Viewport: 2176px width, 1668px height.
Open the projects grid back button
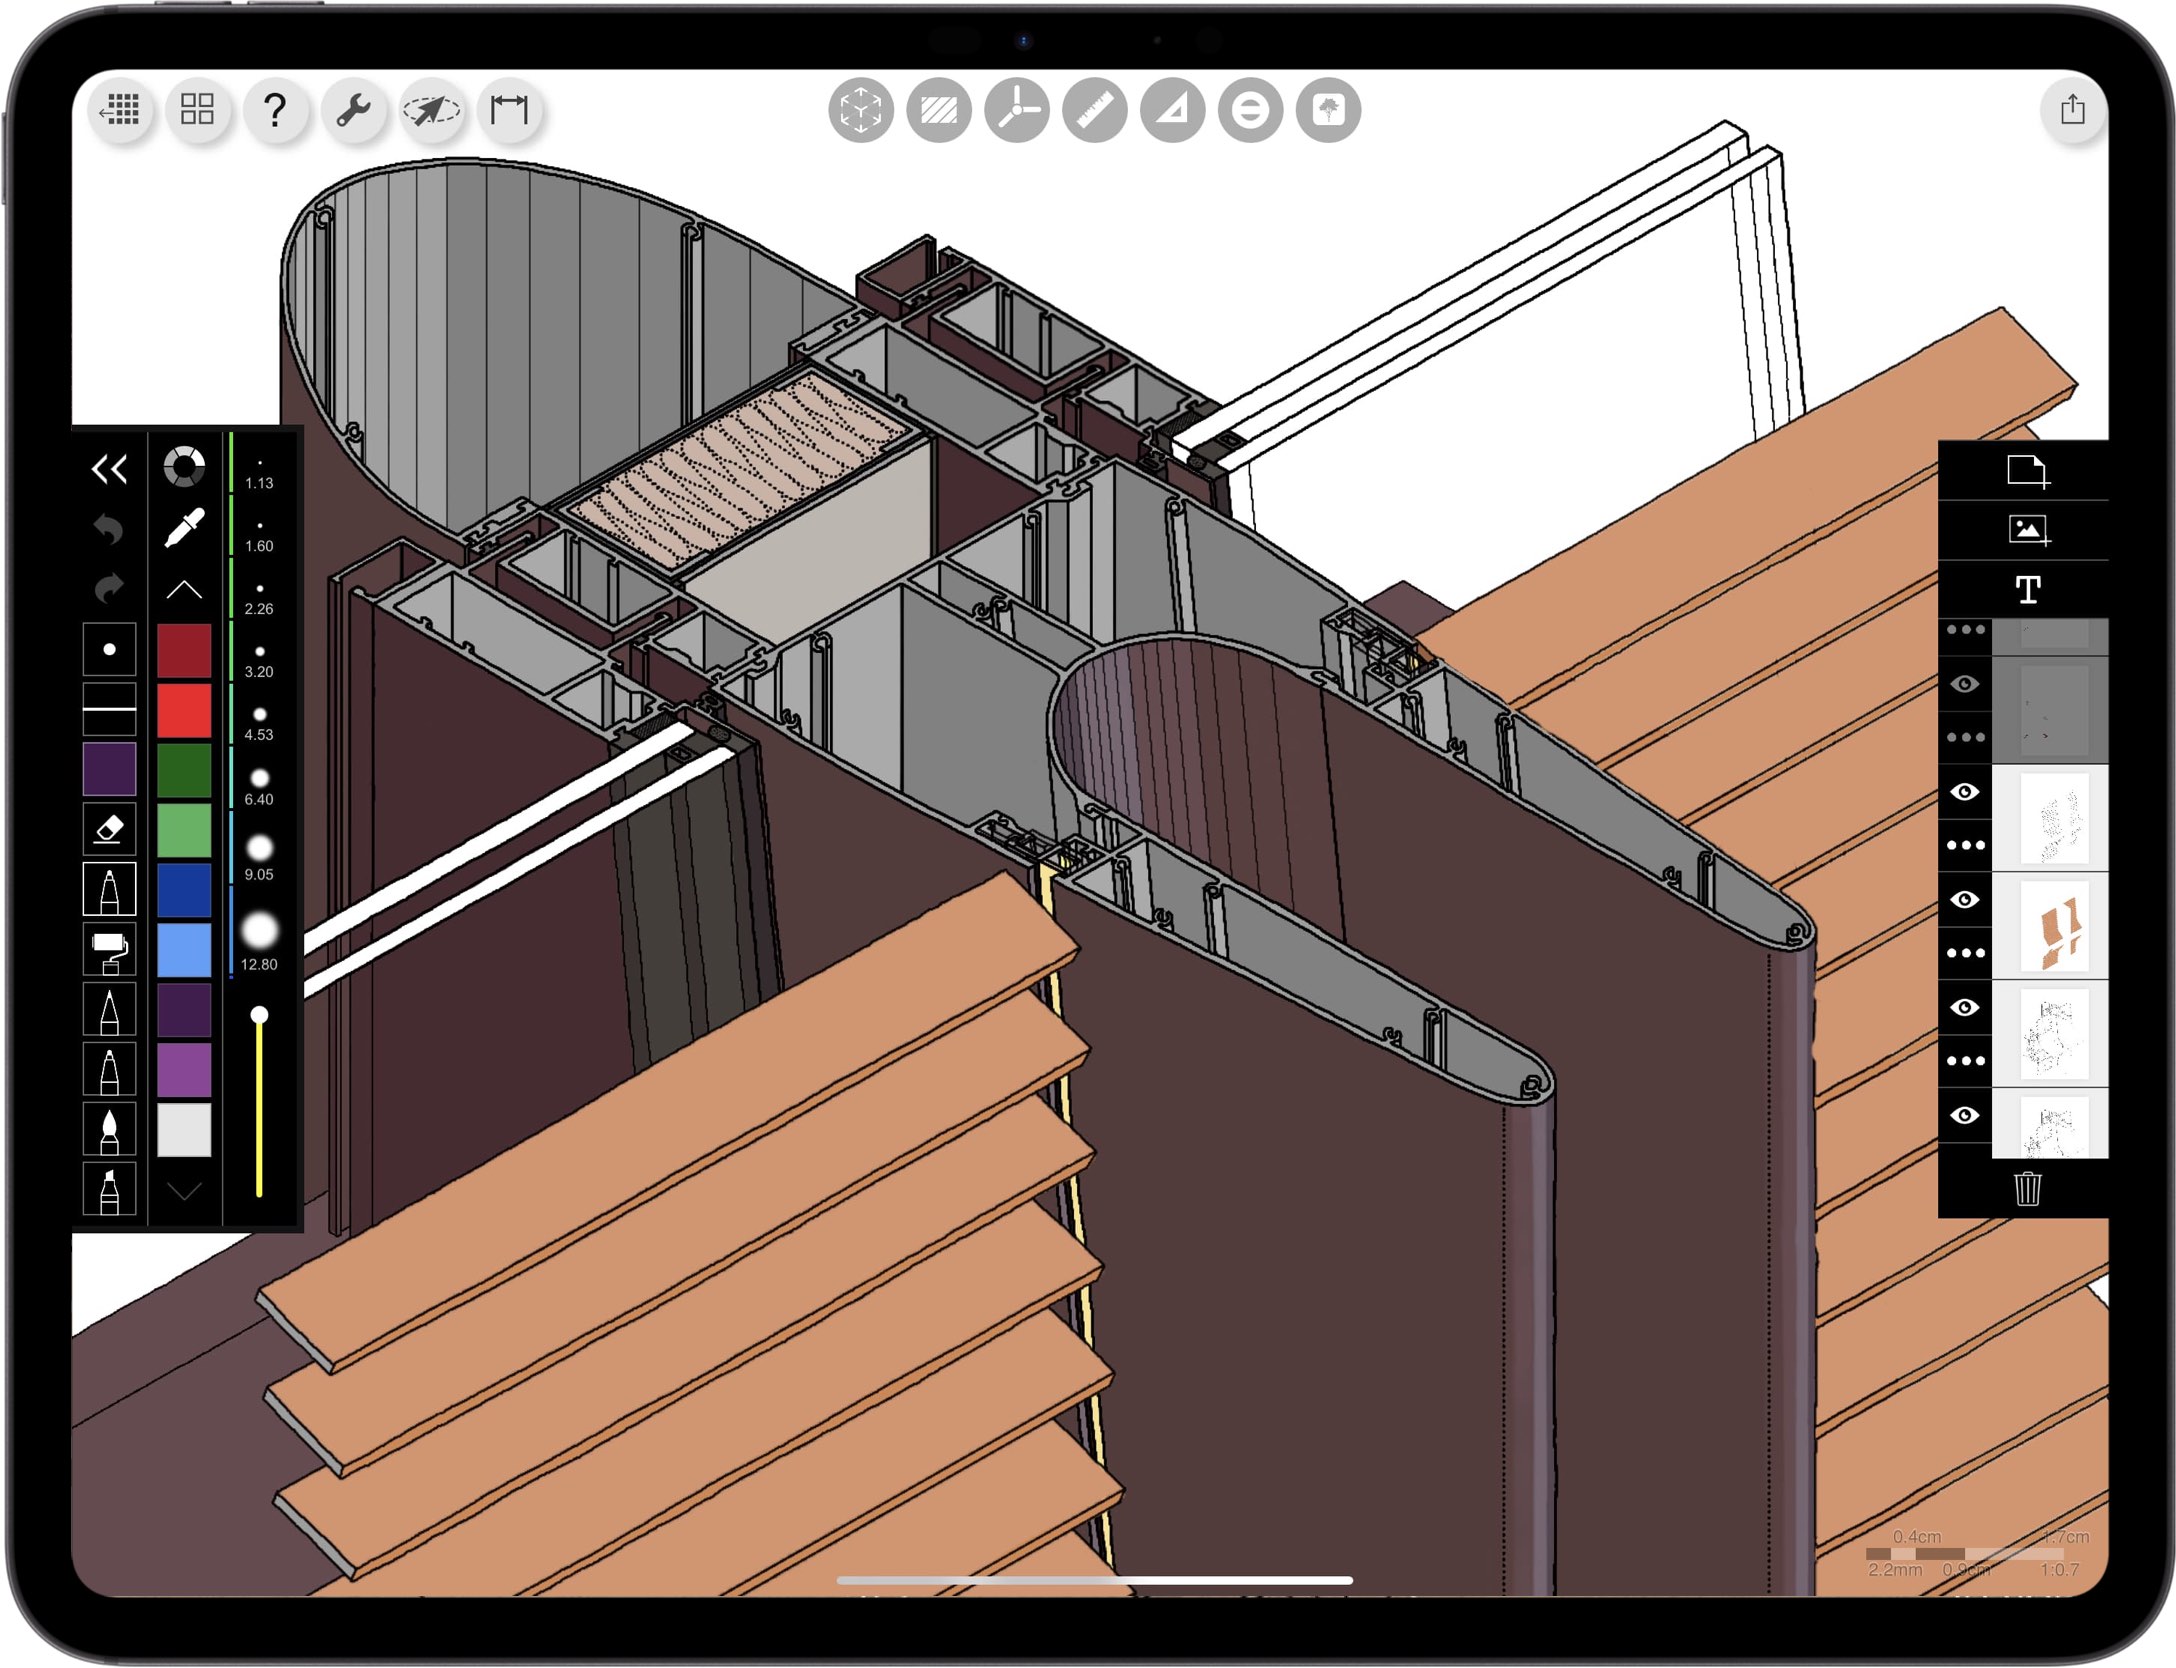121,109
